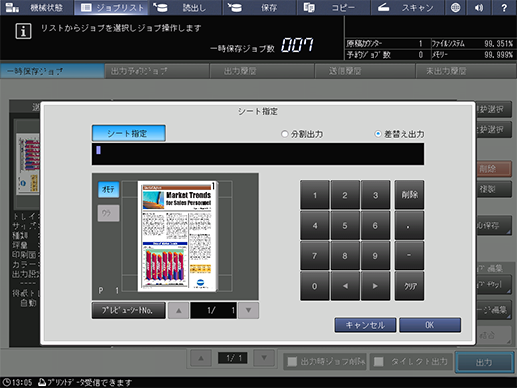The image size is (517, 388).
Task: Click the プレビューシートNo. button
Action: 129,310
